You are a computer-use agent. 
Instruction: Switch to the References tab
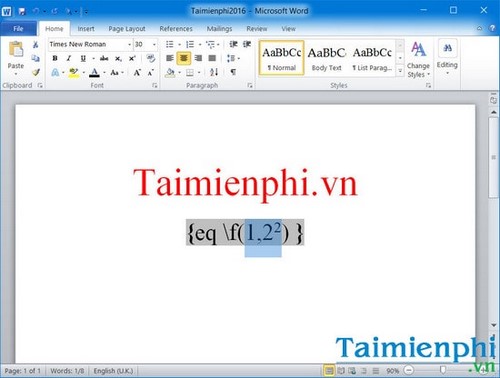coord(176,29)
